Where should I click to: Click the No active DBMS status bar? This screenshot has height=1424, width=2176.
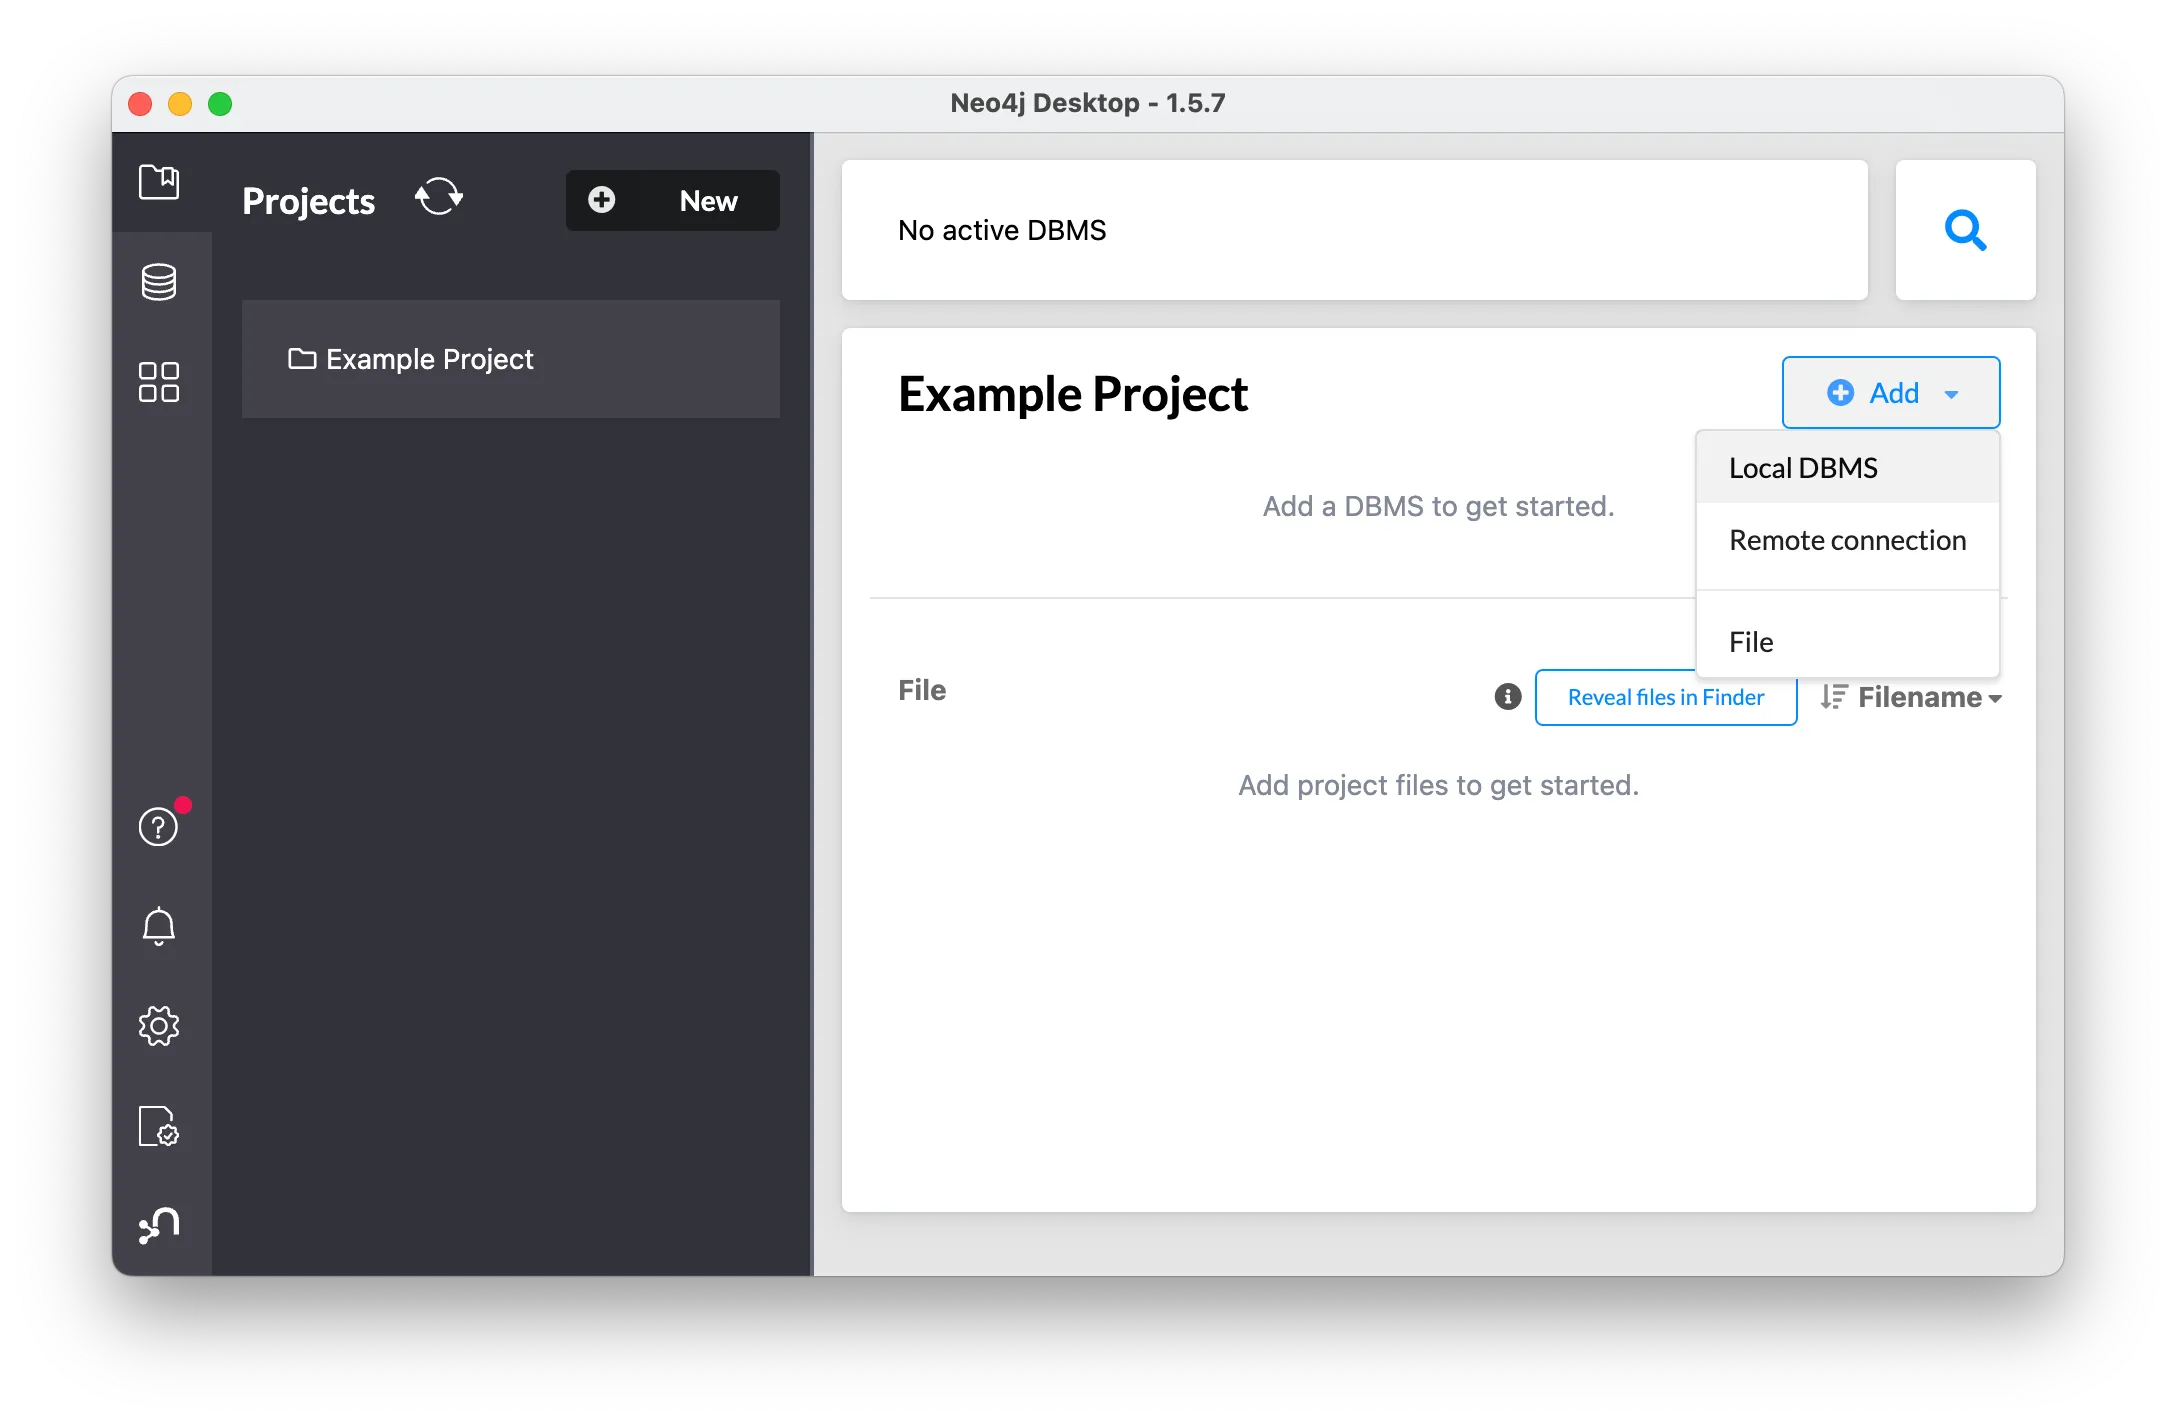coord(1355,230)
